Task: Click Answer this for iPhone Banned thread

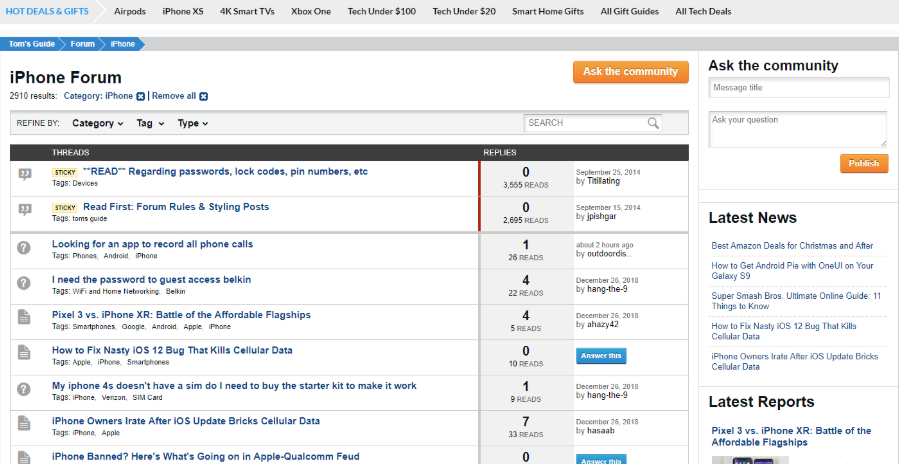Action: point(601,459)
